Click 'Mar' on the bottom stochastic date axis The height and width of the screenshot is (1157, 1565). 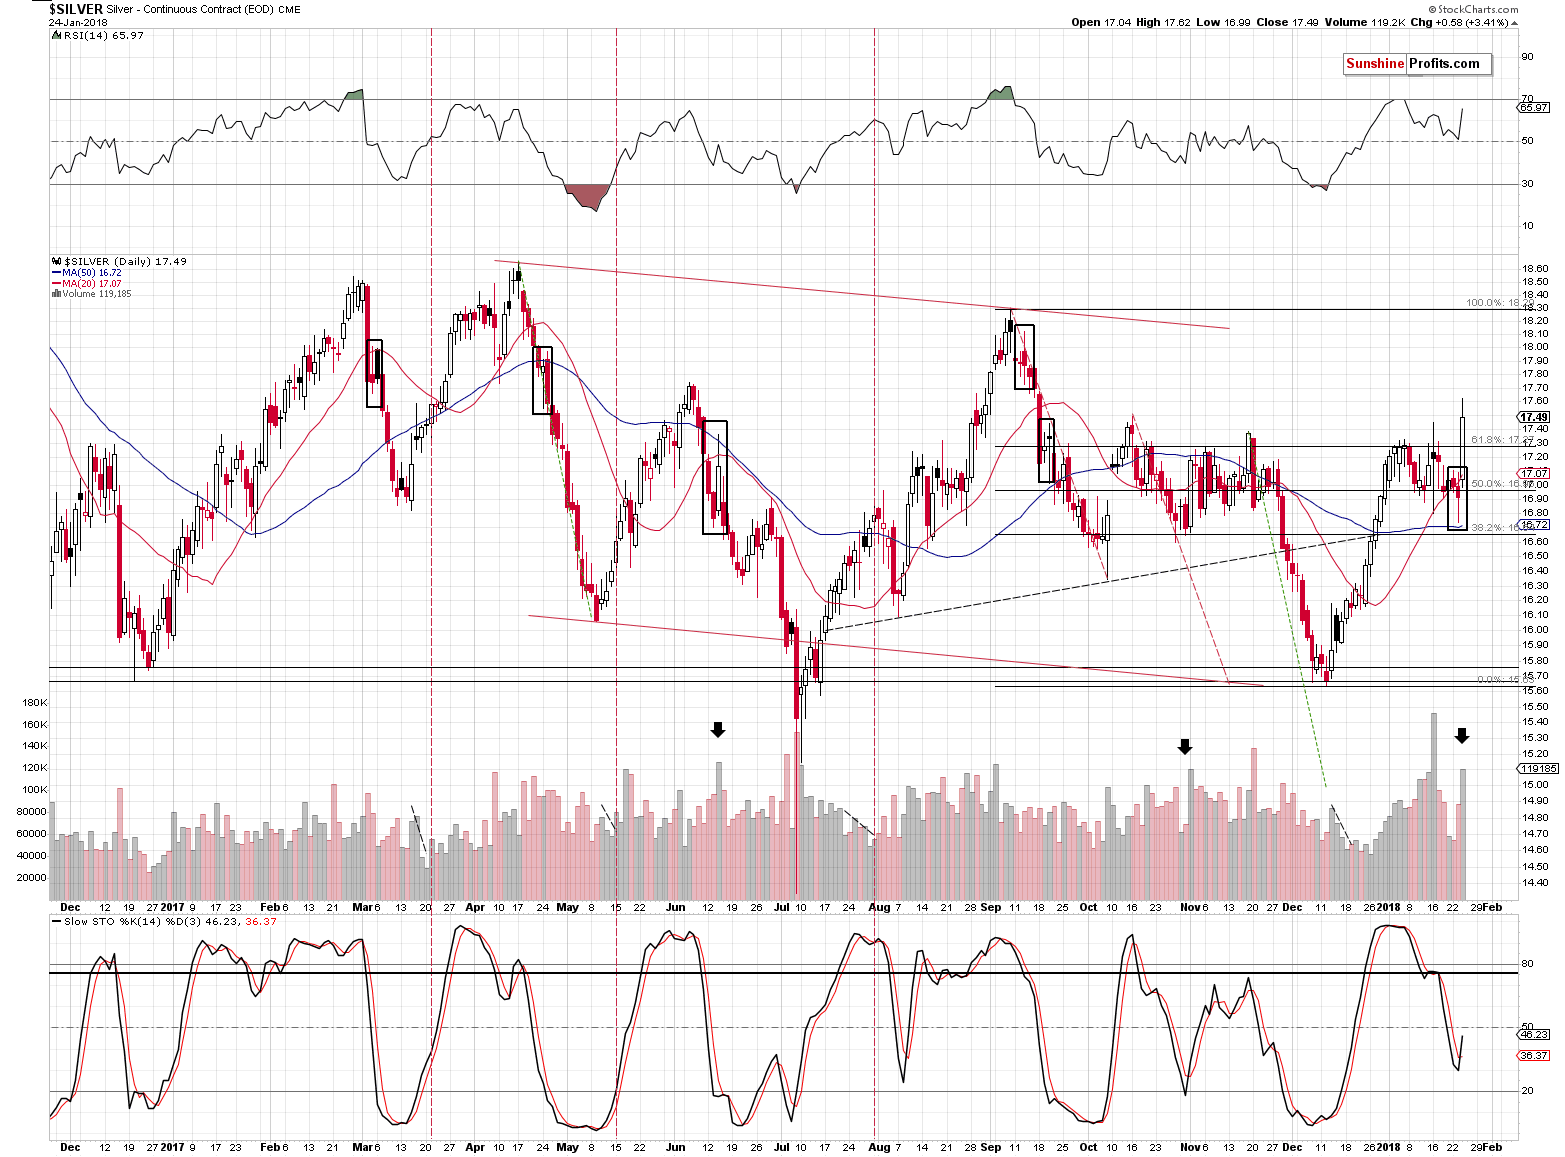point(362,1147)
